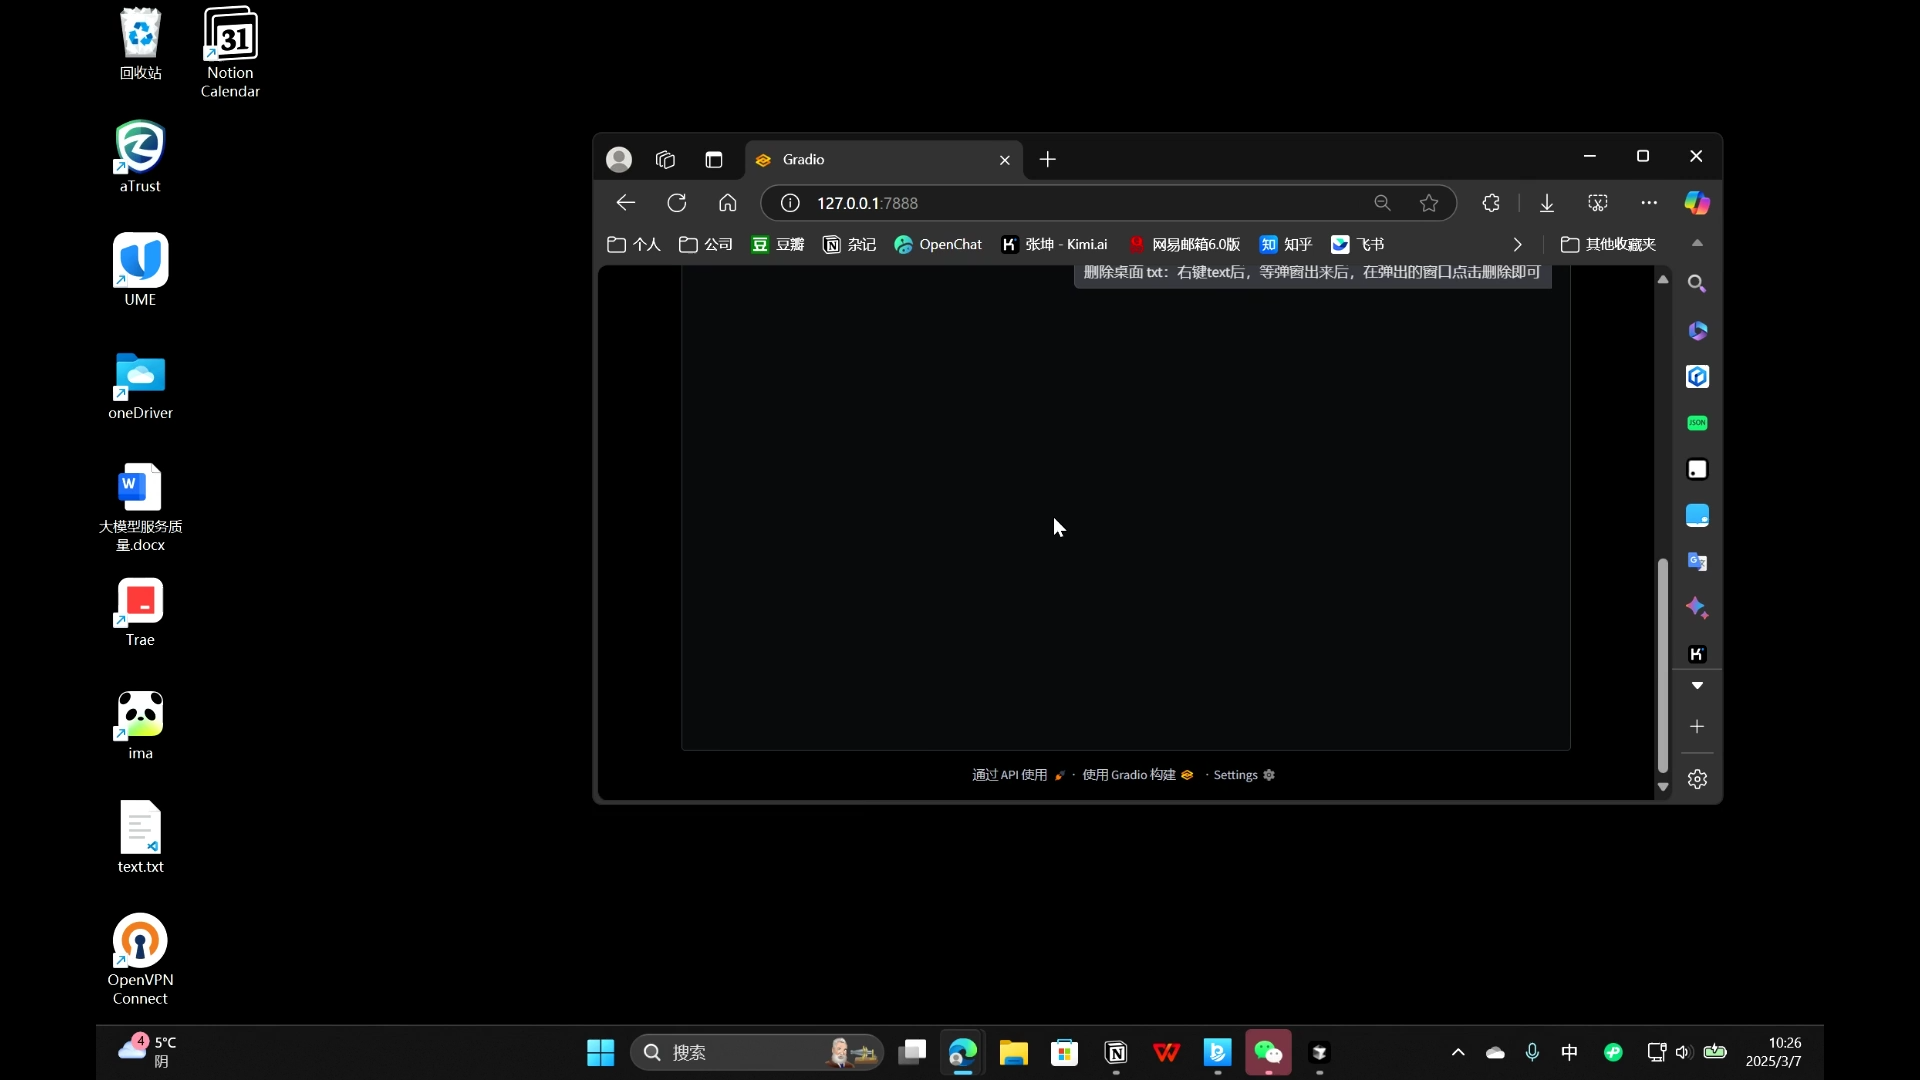Open the sidebar search magnifier icon
This screenshot has width=1920, height=1080.
pyautogui.click(x=1697, y=284)
